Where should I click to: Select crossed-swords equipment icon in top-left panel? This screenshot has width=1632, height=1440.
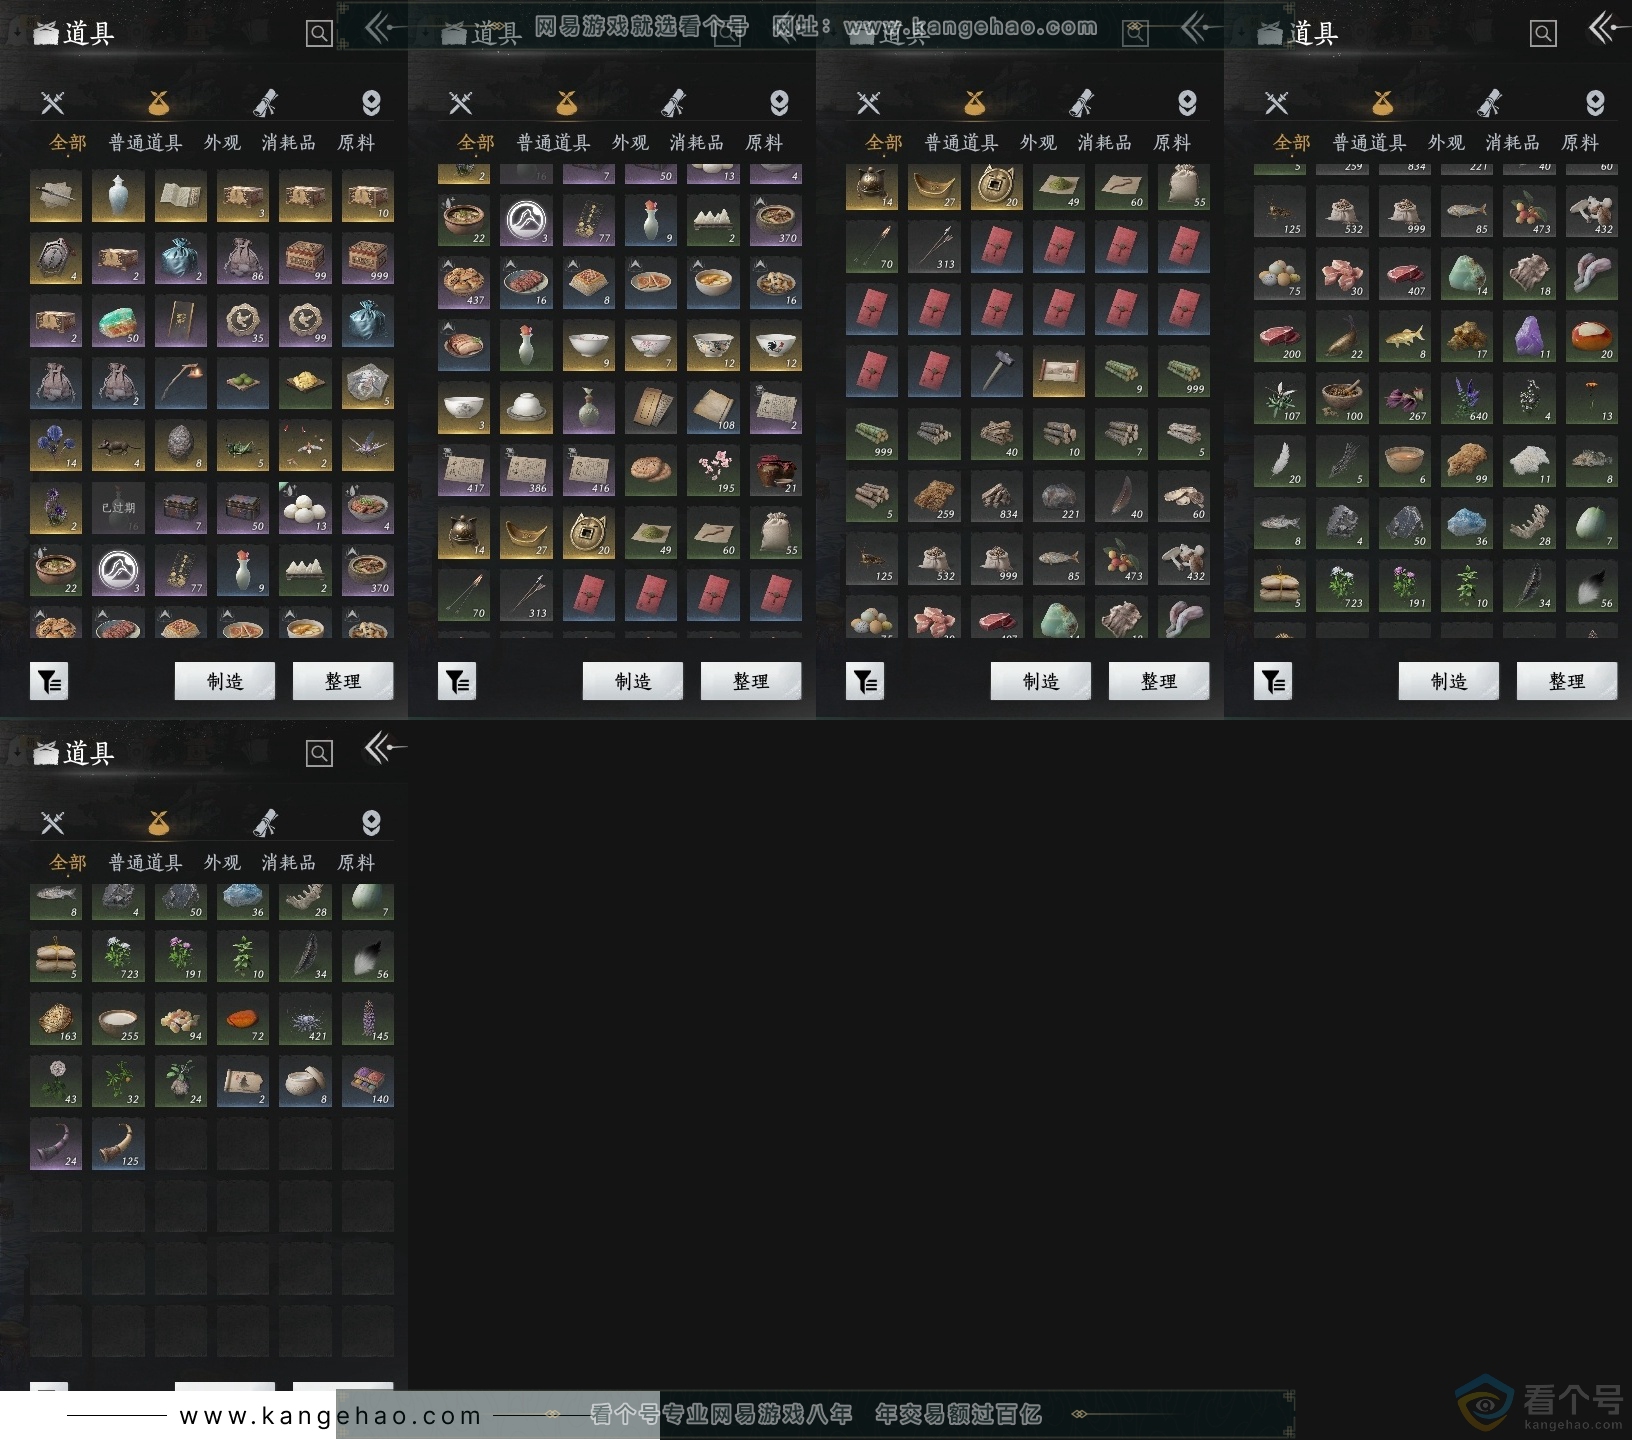tap(53, 102)
